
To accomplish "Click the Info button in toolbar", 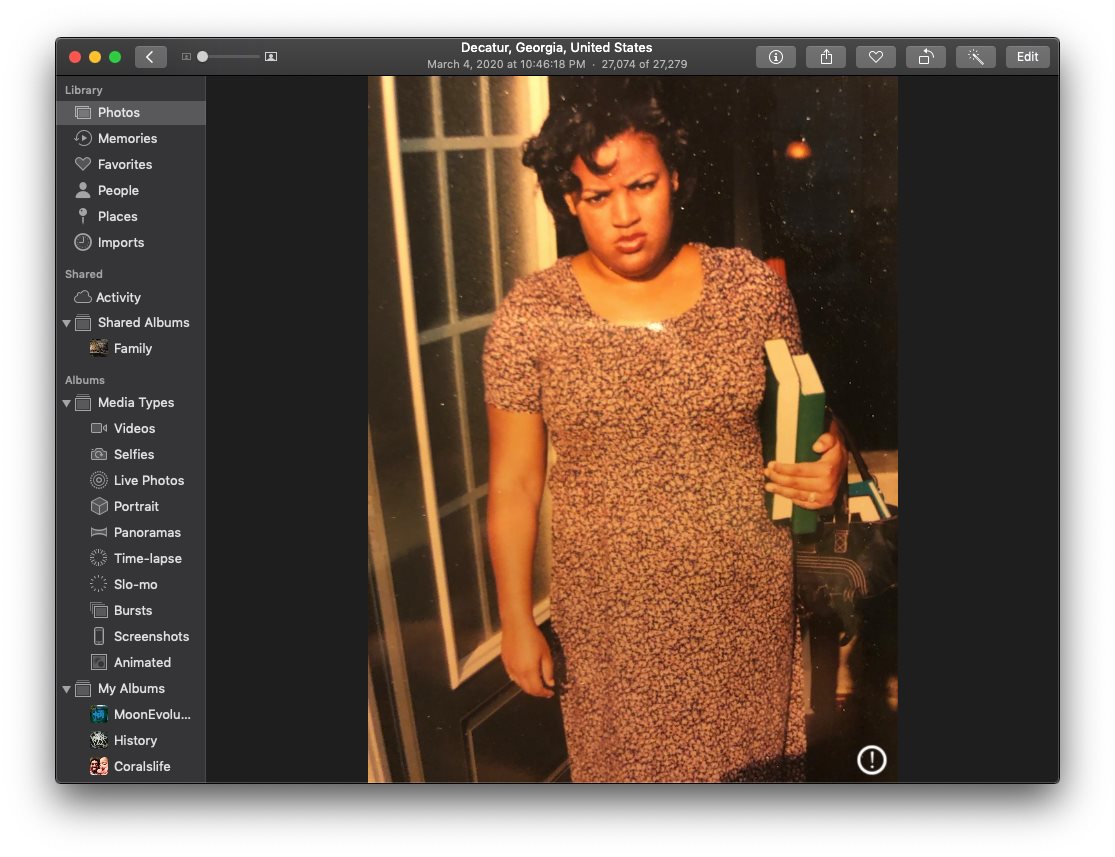I will click(x=775, y=57).
